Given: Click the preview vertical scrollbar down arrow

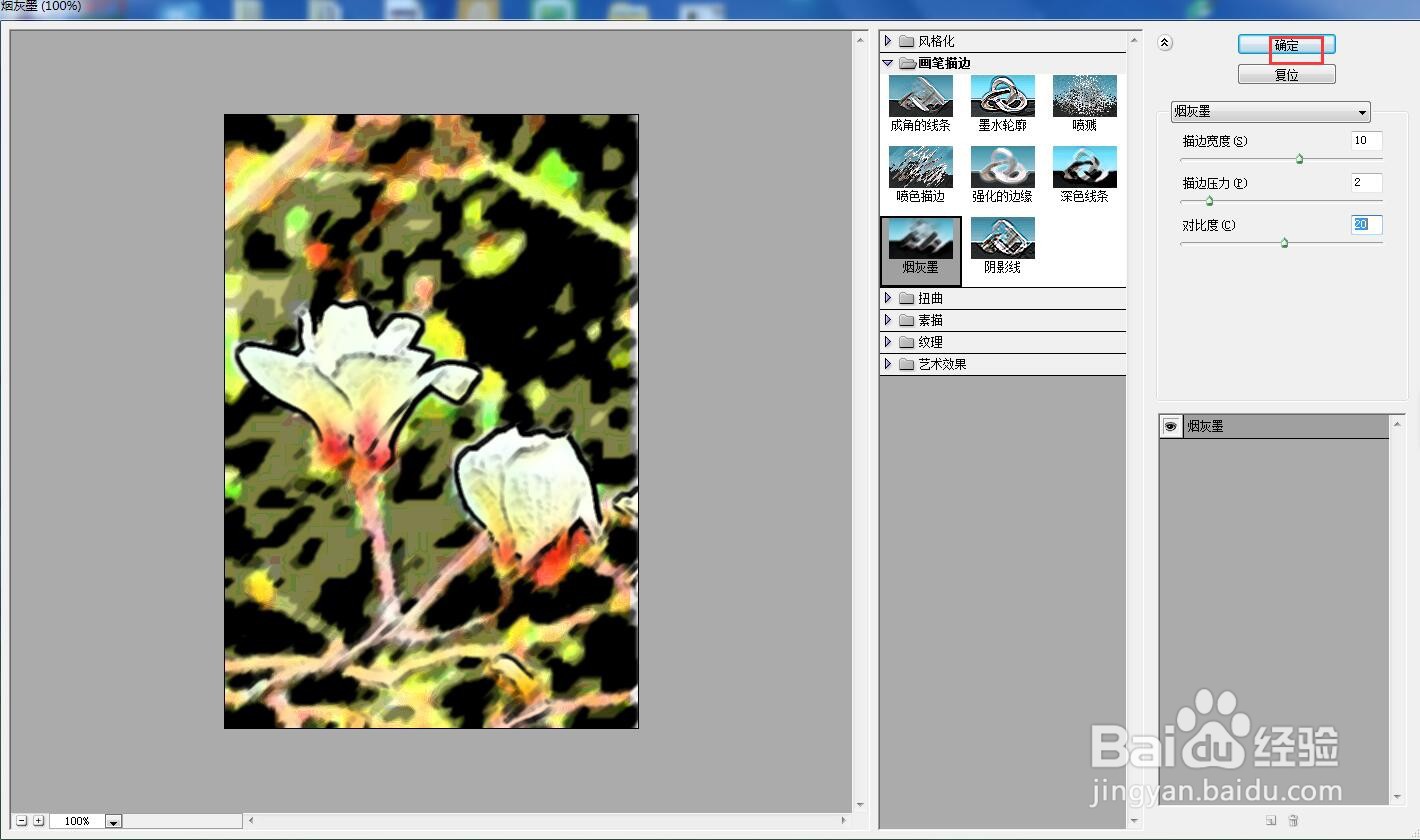Looking at the screenshot, I should point(860,805).
